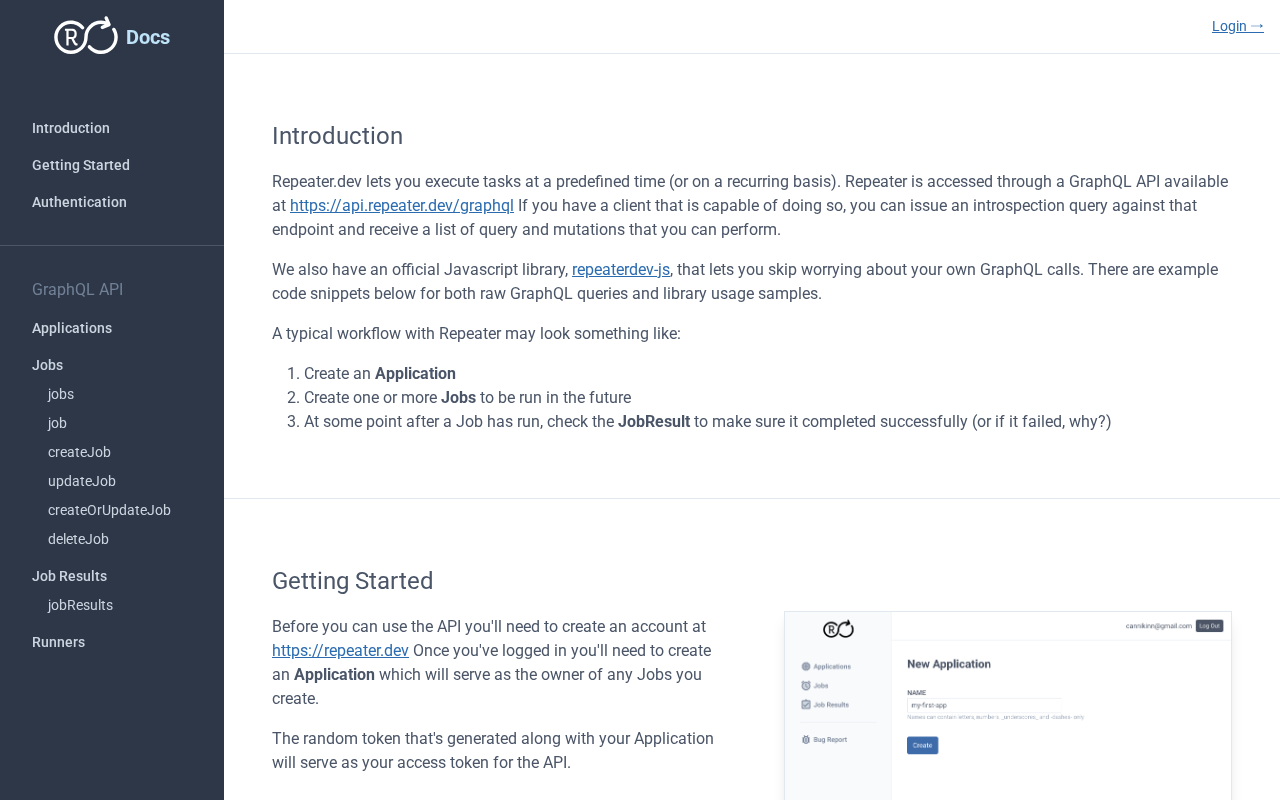Open Jobs sidebar section
Viewport: 1280px width, 800px height.
coord(47,365)
